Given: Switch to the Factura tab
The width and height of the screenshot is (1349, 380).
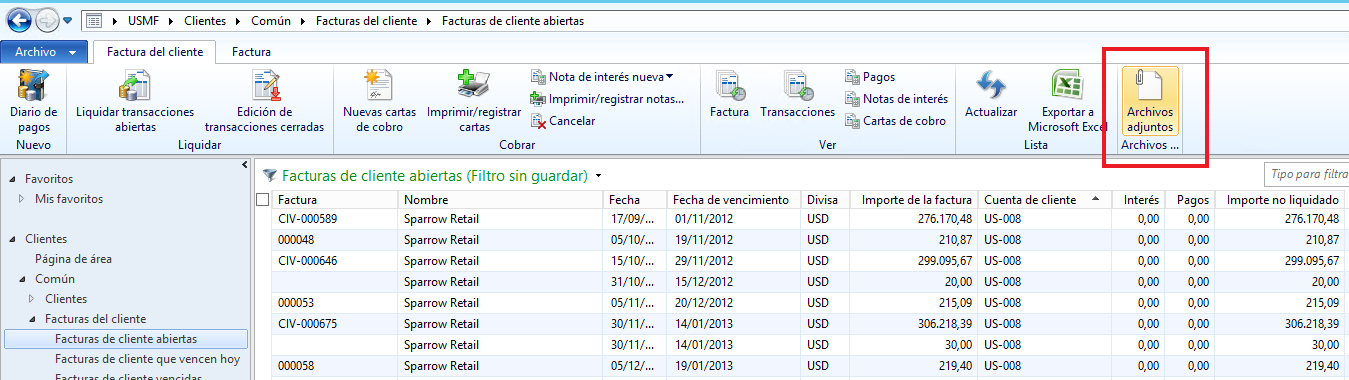Looking at the screenshot, I should pos(251,51).
